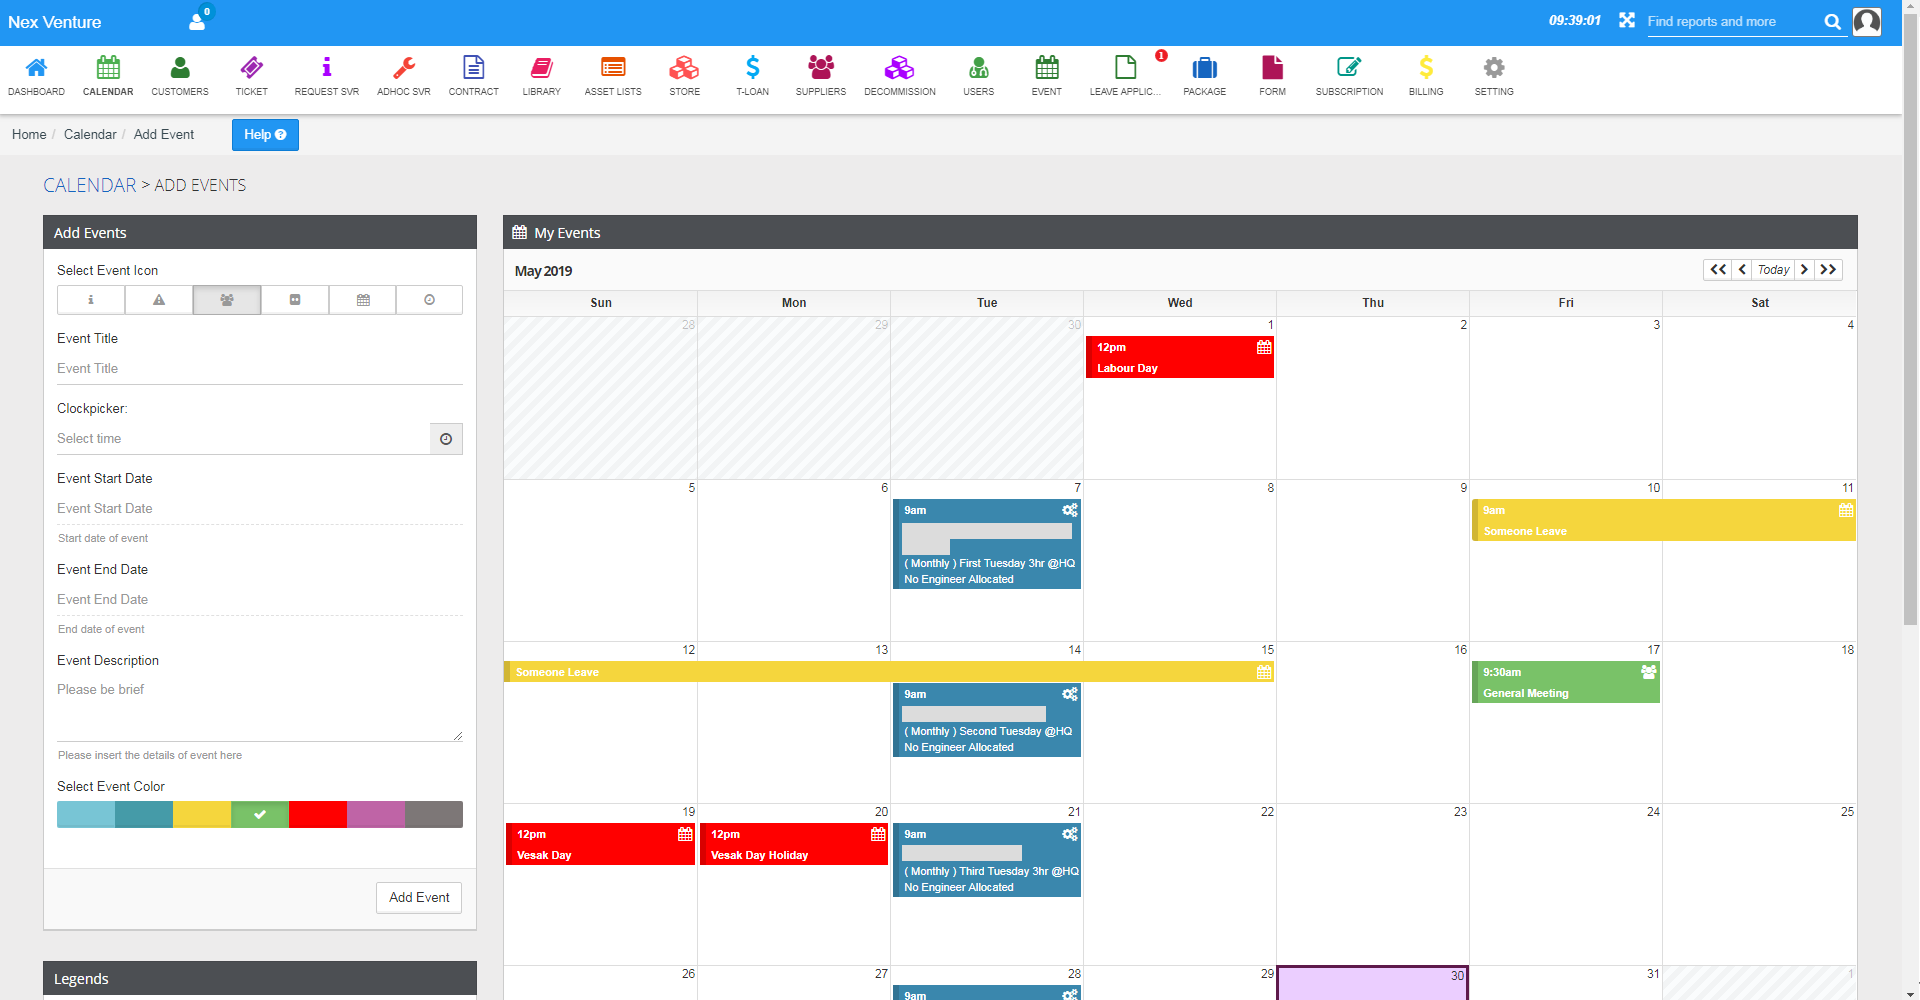
Task: Jump back using double left arrow
Action: pos(1718,270)
